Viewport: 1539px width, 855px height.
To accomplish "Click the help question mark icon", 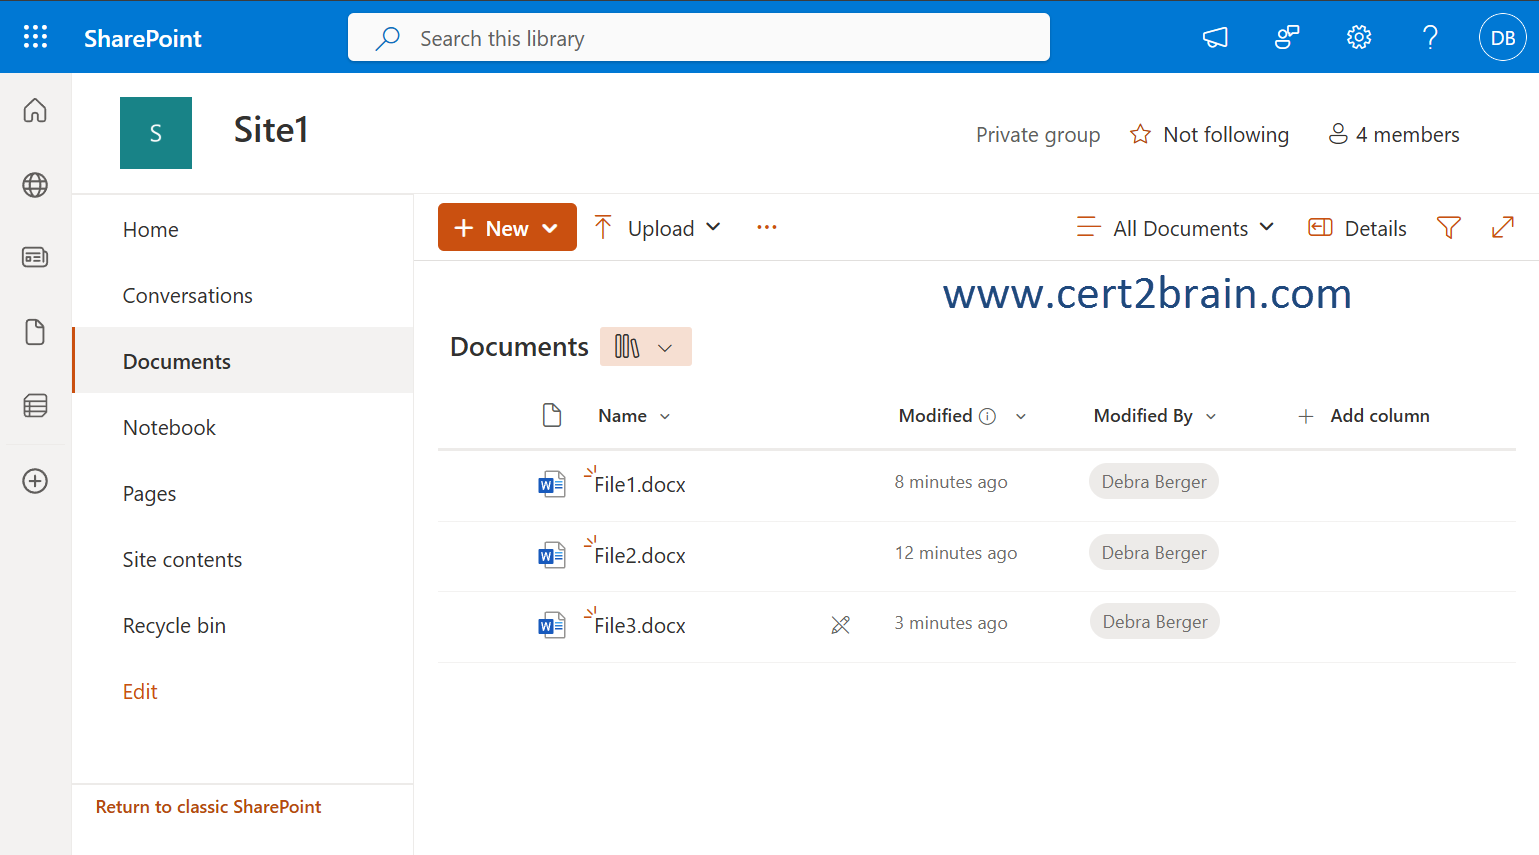I will coord(1430,38).
